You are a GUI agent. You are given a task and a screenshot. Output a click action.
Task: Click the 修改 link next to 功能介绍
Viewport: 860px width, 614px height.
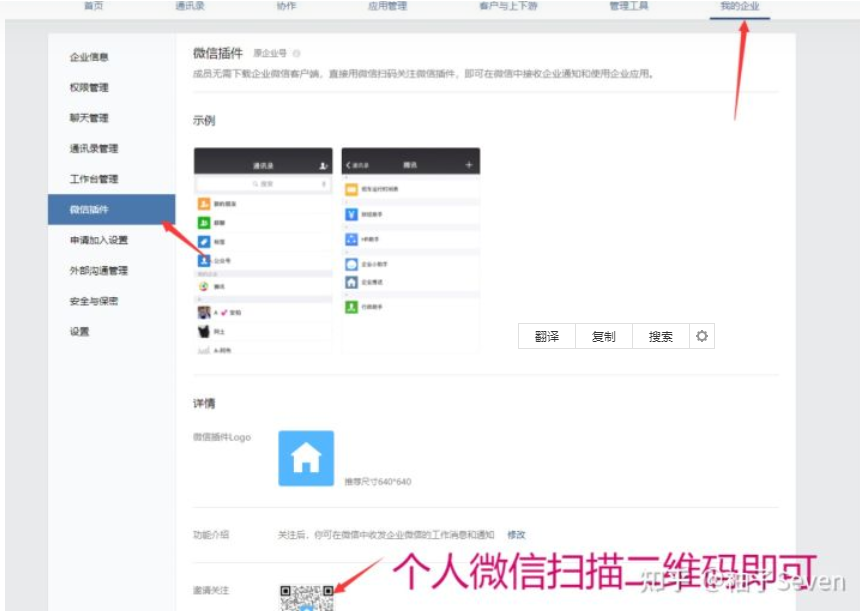tap(516, 534)
